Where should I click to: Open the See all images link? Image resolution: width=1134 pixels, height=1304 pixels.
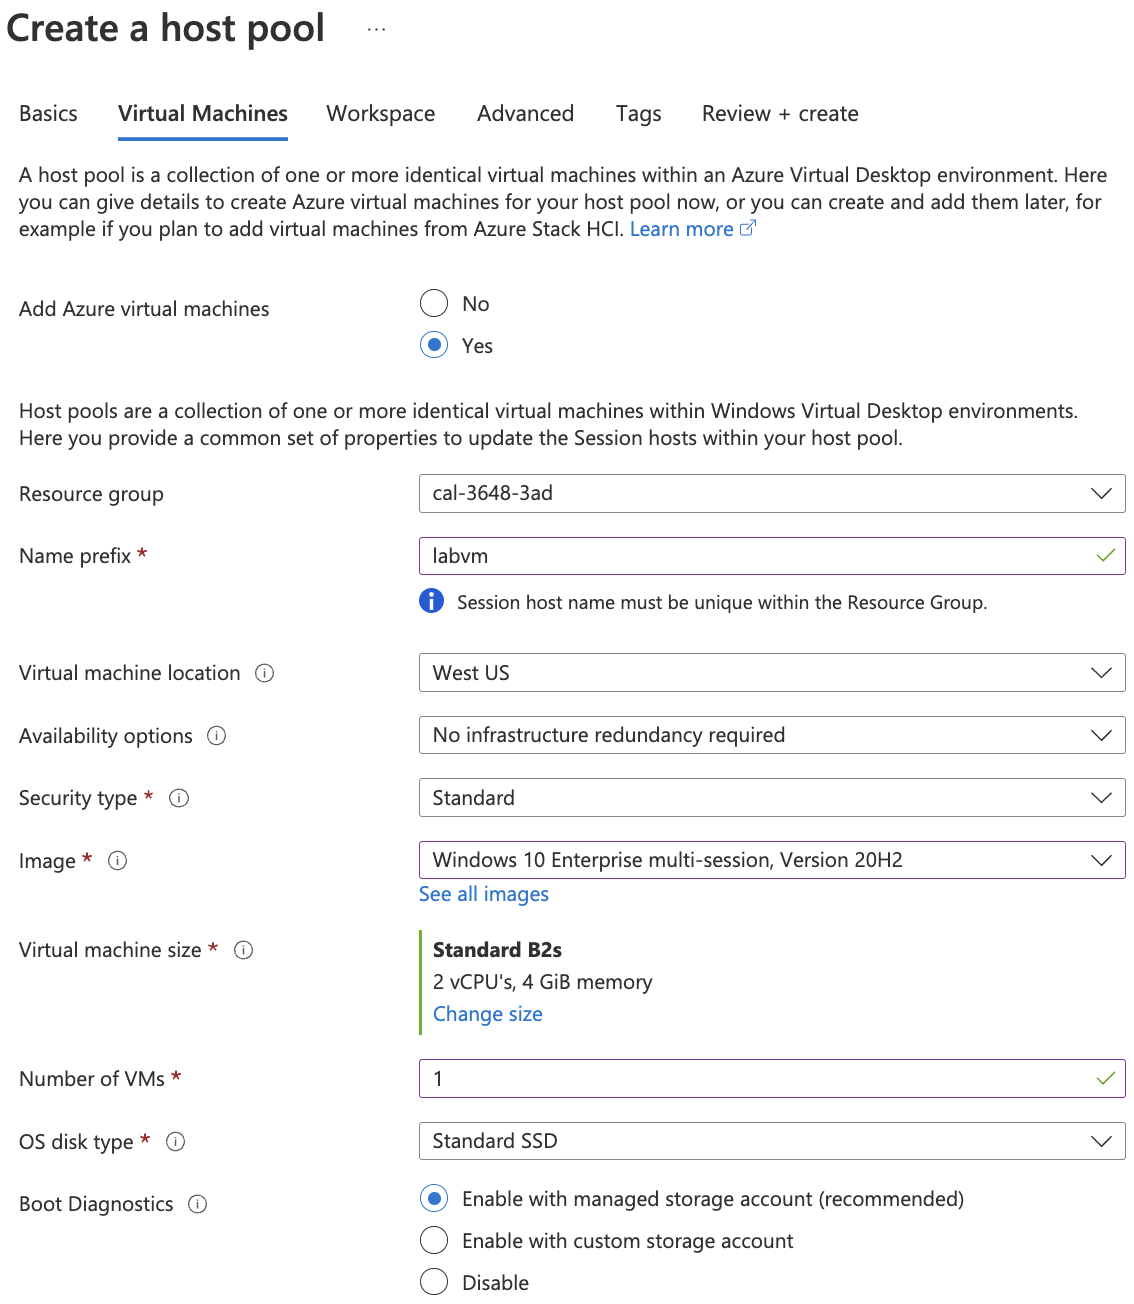484,894
